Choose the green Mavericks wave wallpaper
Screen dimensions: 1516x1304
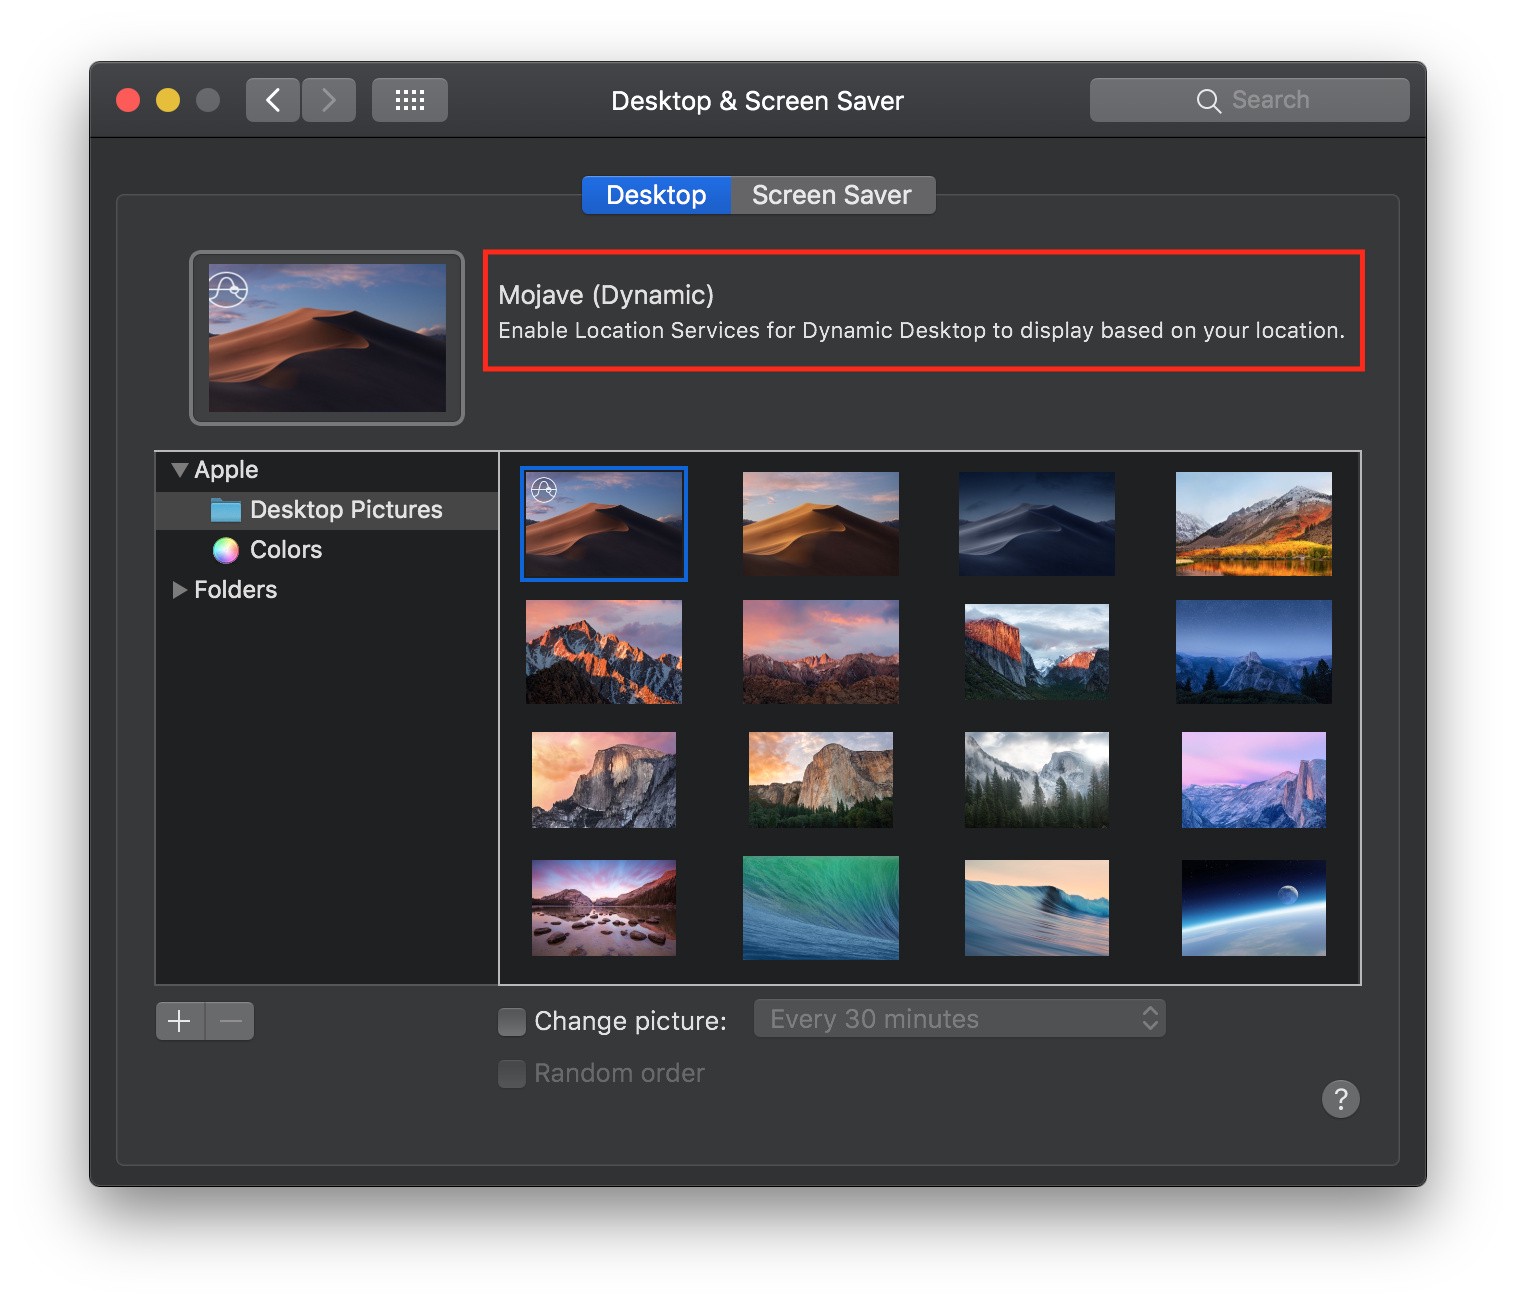[821, 908]
